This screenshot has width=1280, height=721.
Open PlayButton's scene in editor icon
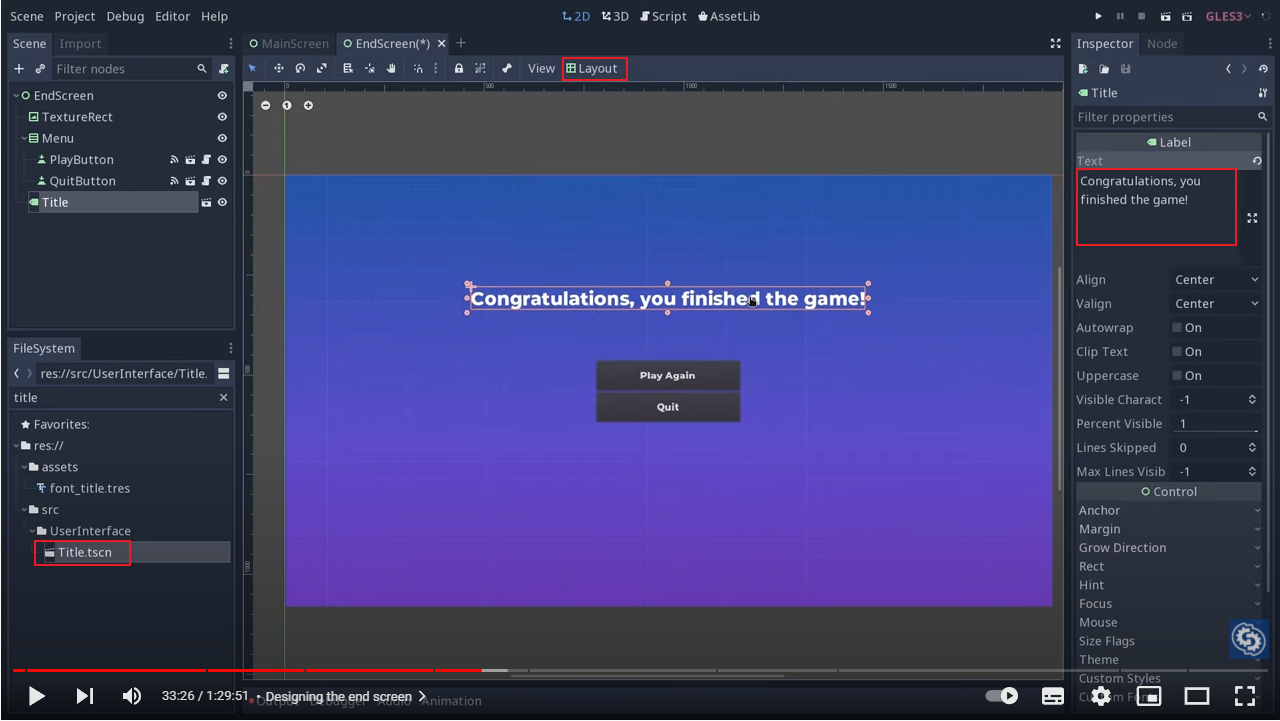click(190, 160)
